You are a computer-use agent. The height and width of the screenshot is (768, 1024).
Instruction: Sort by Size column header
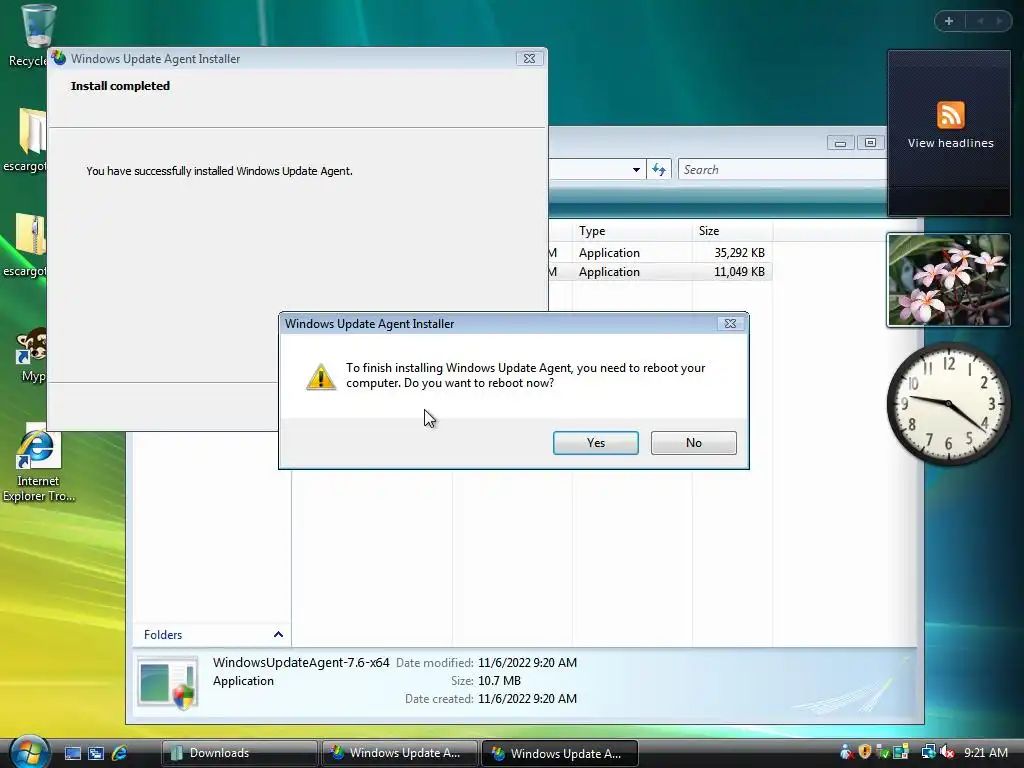pyautogui.click(x=733, y=231)
